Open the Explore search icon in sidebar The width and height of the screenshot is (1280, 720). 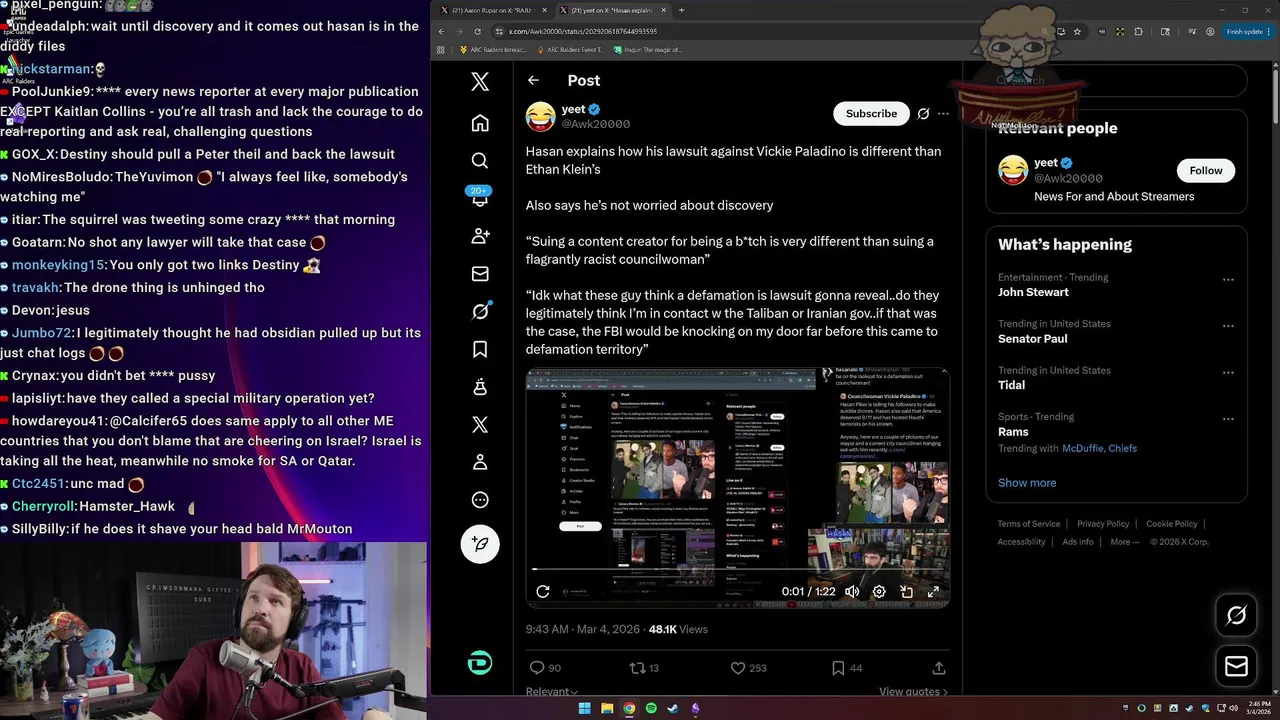[480, 160]
